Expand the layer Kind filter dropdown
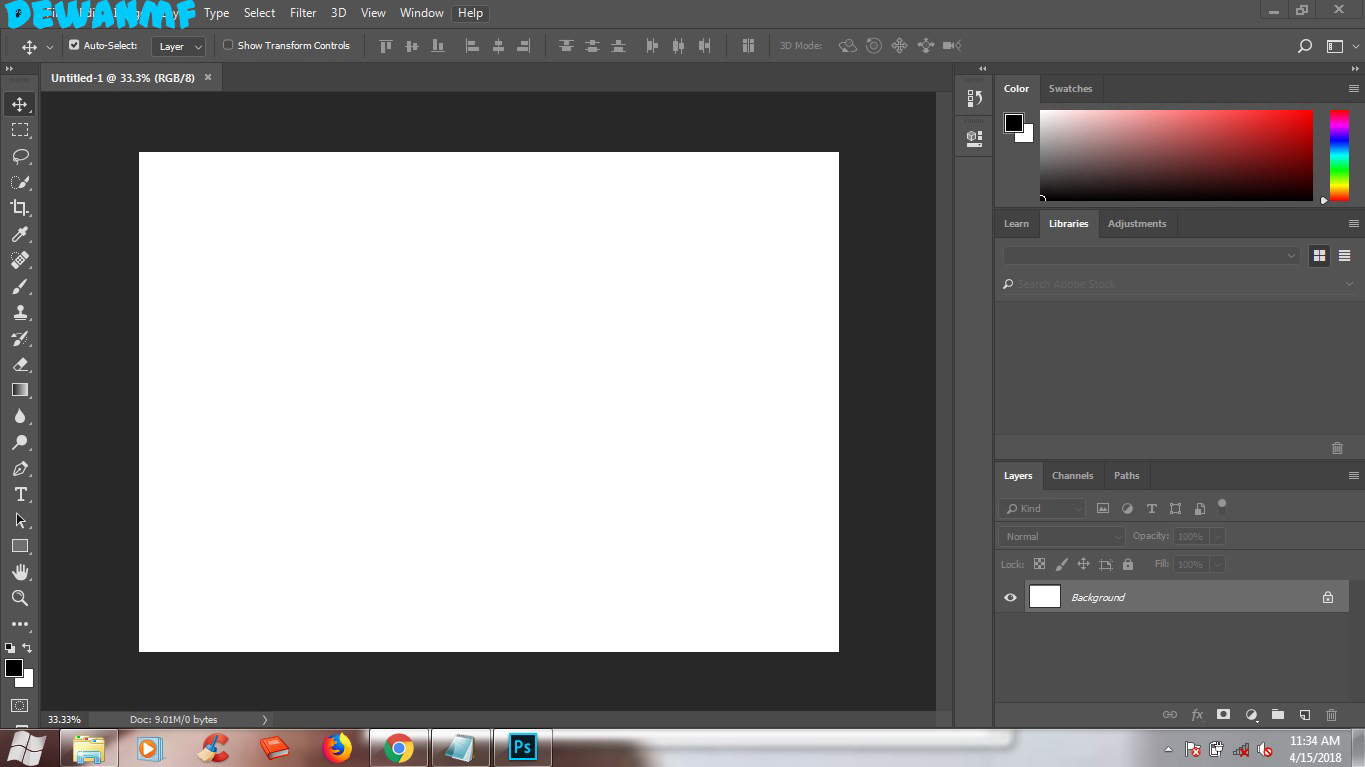Viewport: 1365px width, 767px height. (1043, 509)
